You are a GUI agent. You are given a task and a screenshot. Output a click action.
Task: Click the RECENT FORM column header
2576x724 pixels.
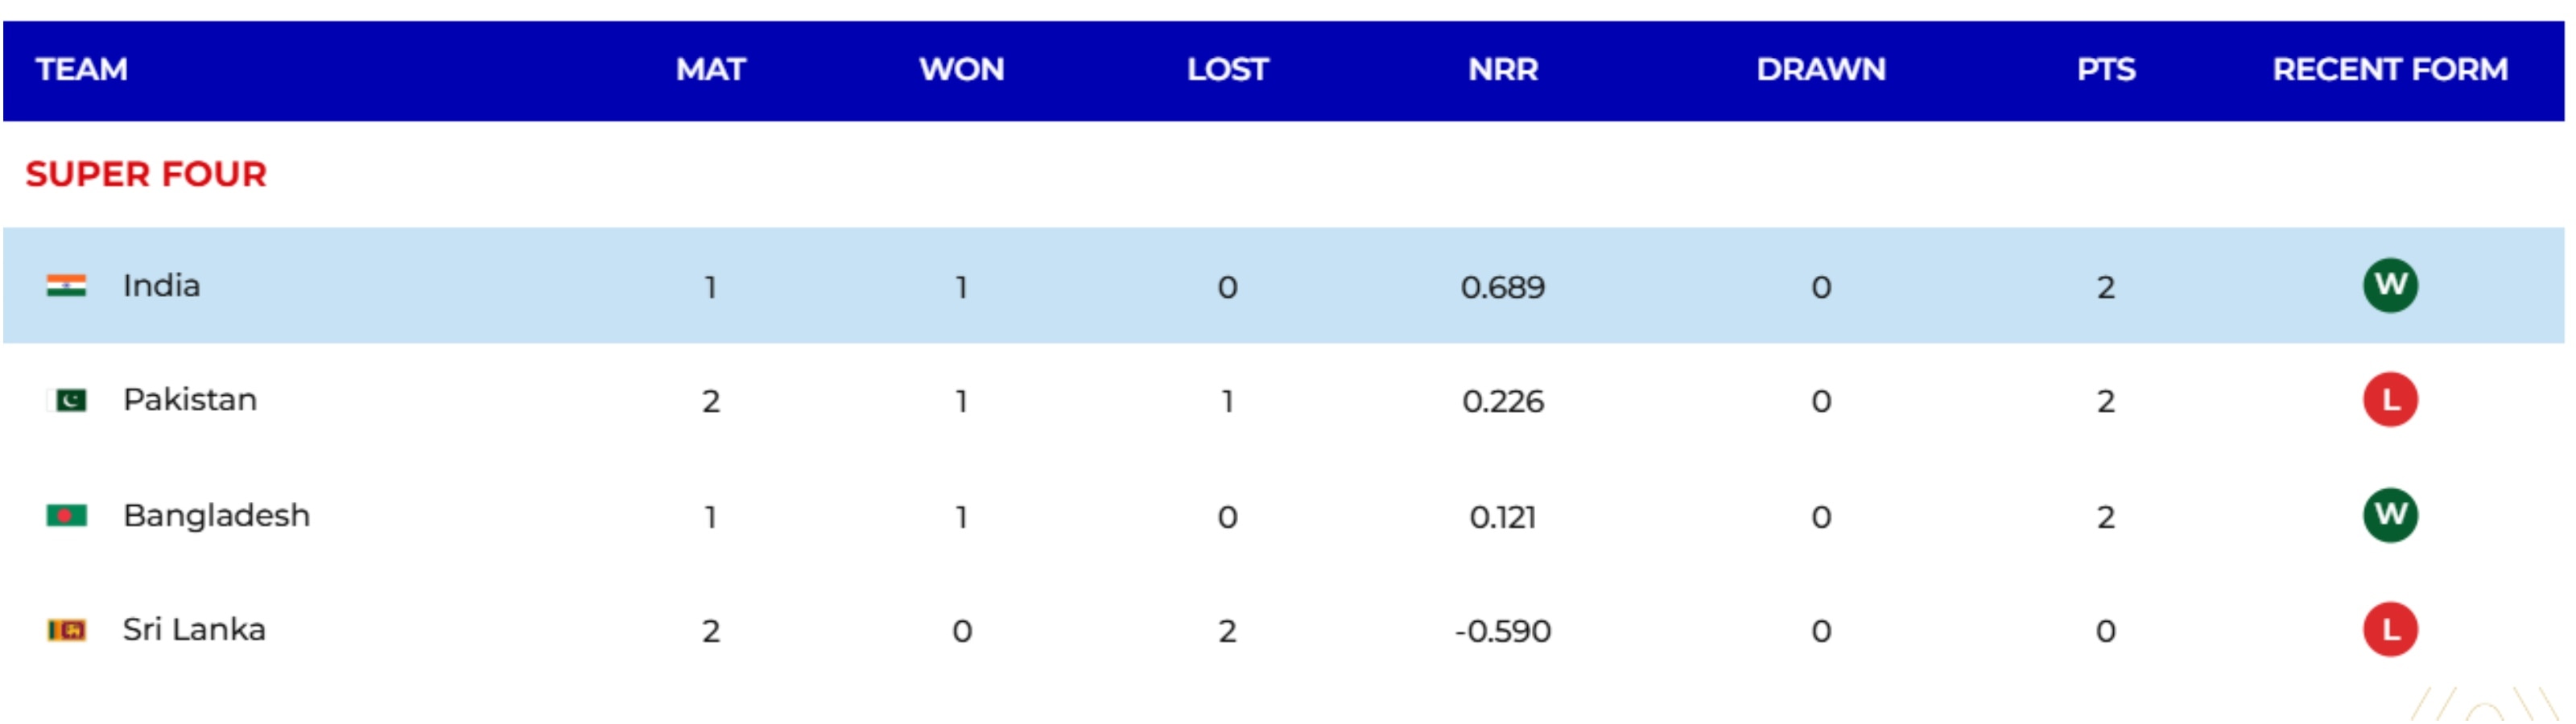pos(2390,70)
